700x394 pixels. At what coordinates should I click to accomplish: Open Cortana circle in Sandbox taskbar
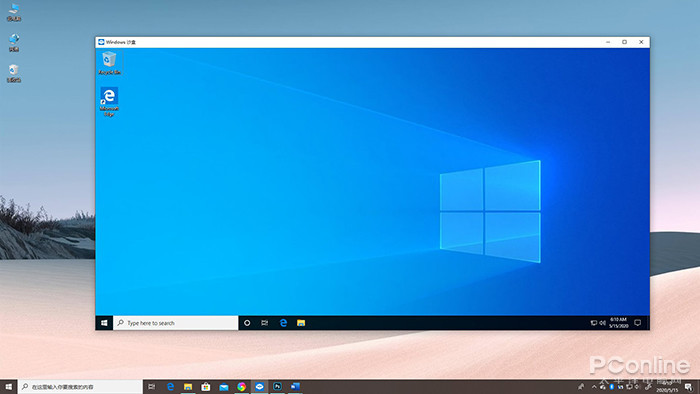[x=247, y=323]
